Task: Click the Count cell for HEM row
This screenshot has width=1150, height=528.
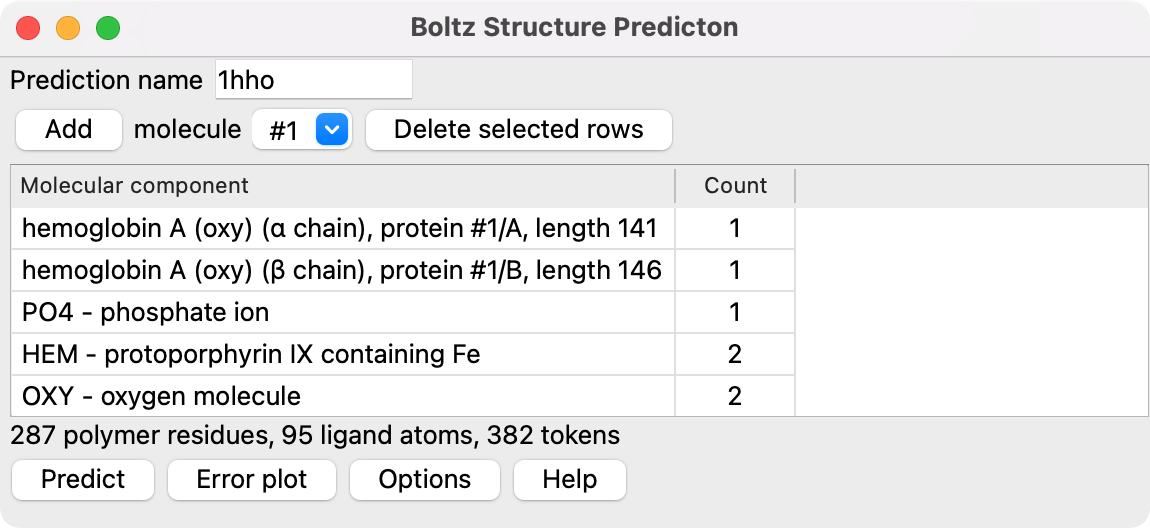Action: 735,355
